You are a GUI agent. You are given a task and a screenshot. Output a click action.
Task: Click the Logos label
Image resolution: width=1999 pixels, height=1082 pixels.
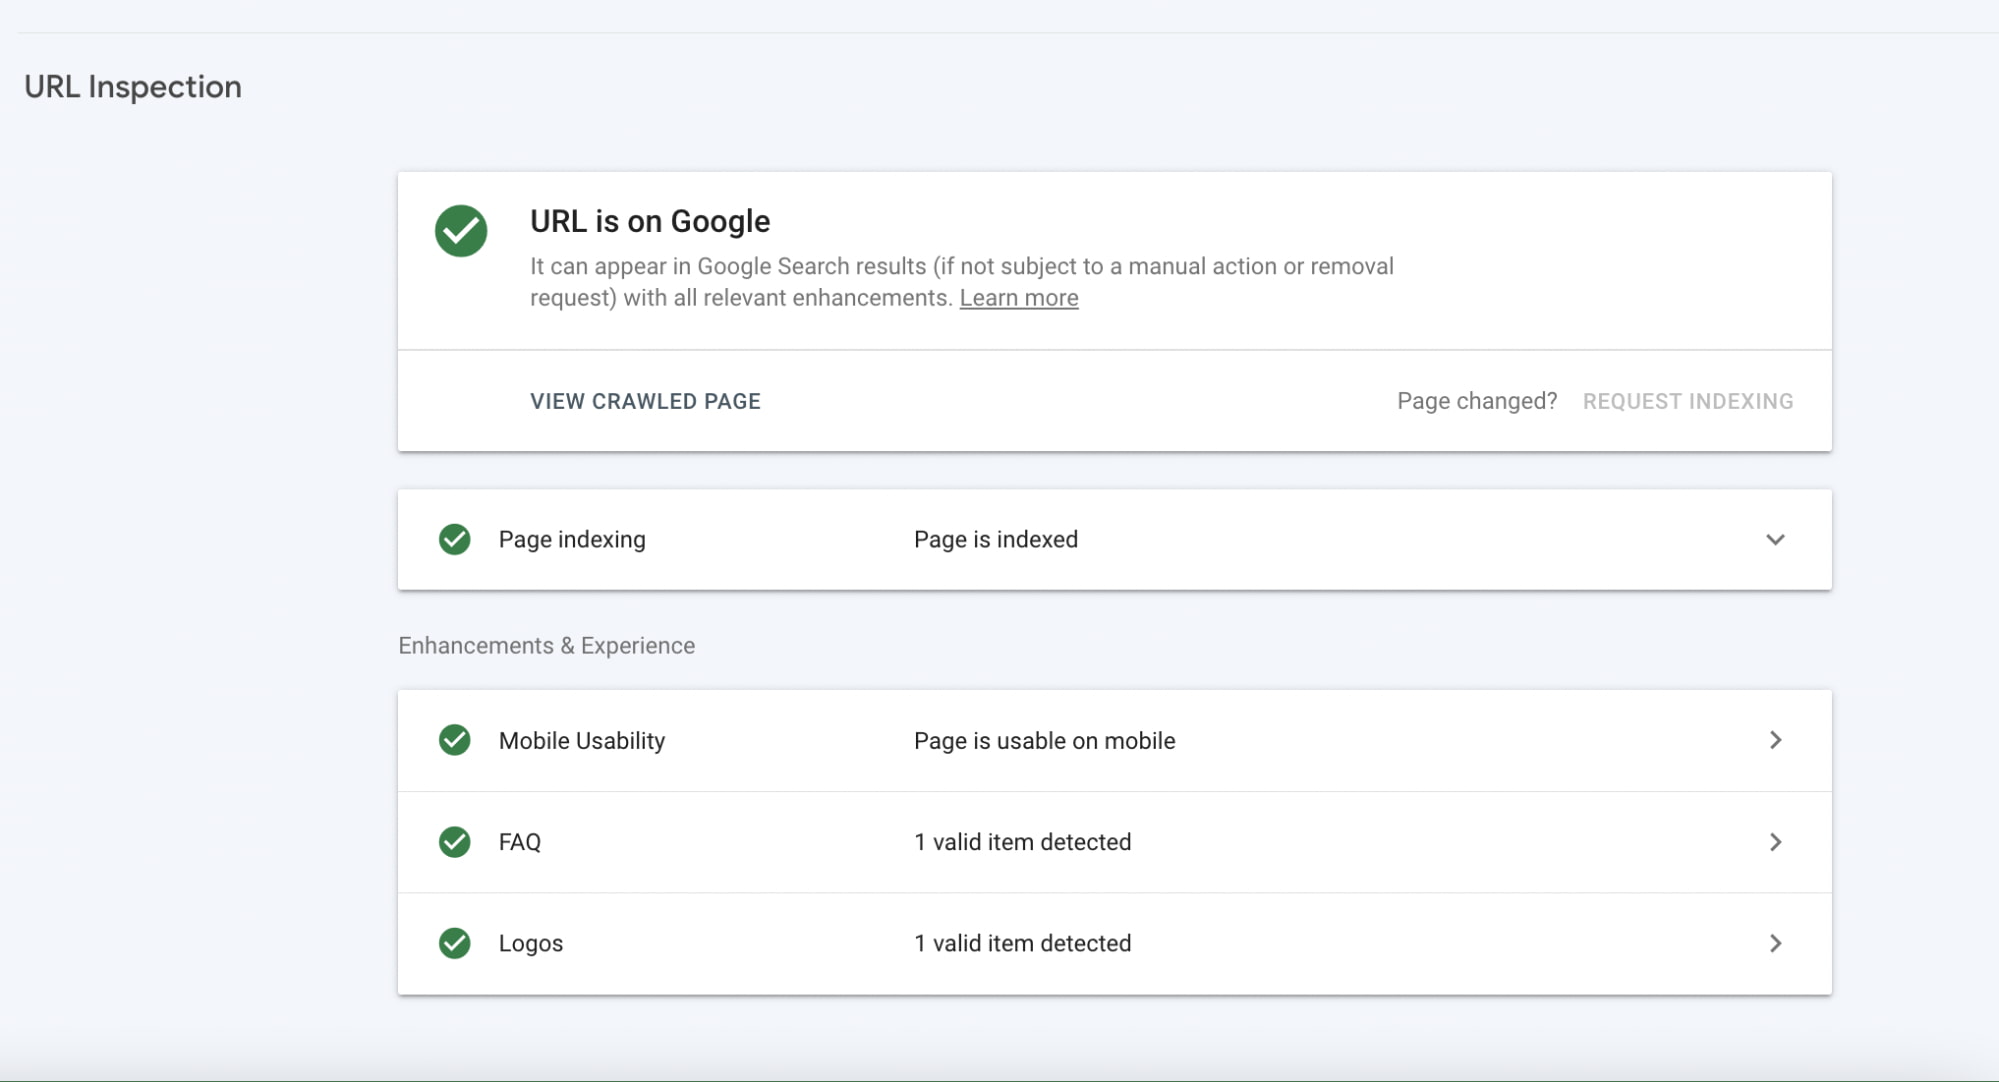[x=531, y=944]
